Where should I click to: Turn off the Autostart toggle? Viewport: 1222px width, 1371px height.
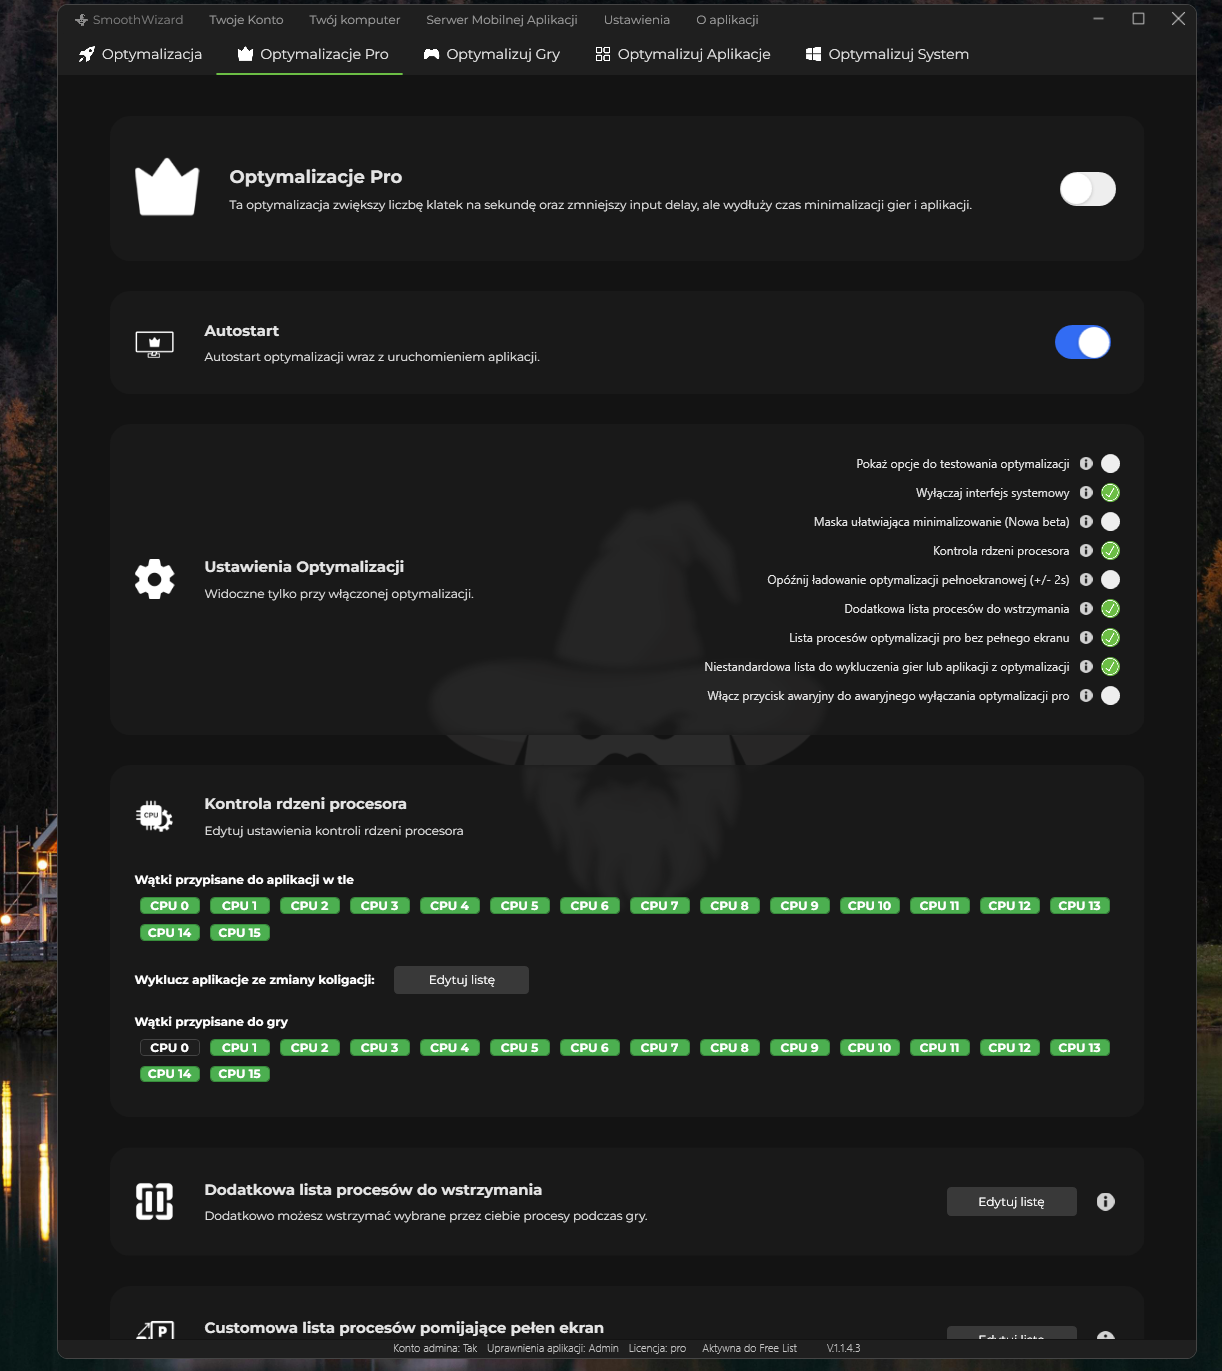(x=1083, y=343)
